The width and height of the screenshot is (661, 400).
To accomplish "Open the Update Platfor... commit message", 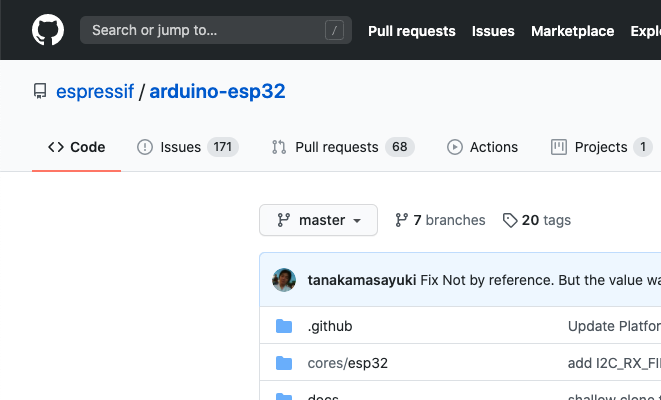I will [614, 326].
